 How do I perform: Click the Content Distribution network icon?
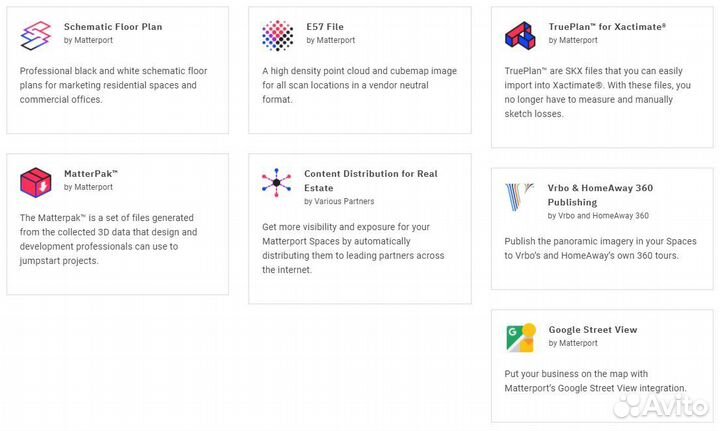click(x=277, y=181)
